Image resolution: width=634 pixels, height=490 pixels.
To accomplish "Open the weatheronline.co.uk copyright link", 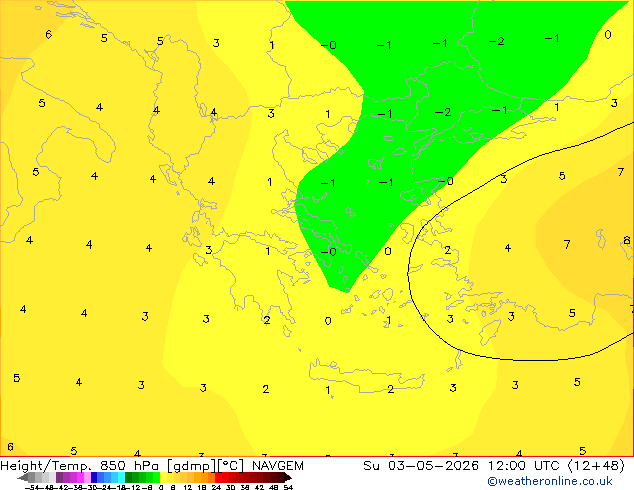I will pyautogui.click(x=549, y=481).
